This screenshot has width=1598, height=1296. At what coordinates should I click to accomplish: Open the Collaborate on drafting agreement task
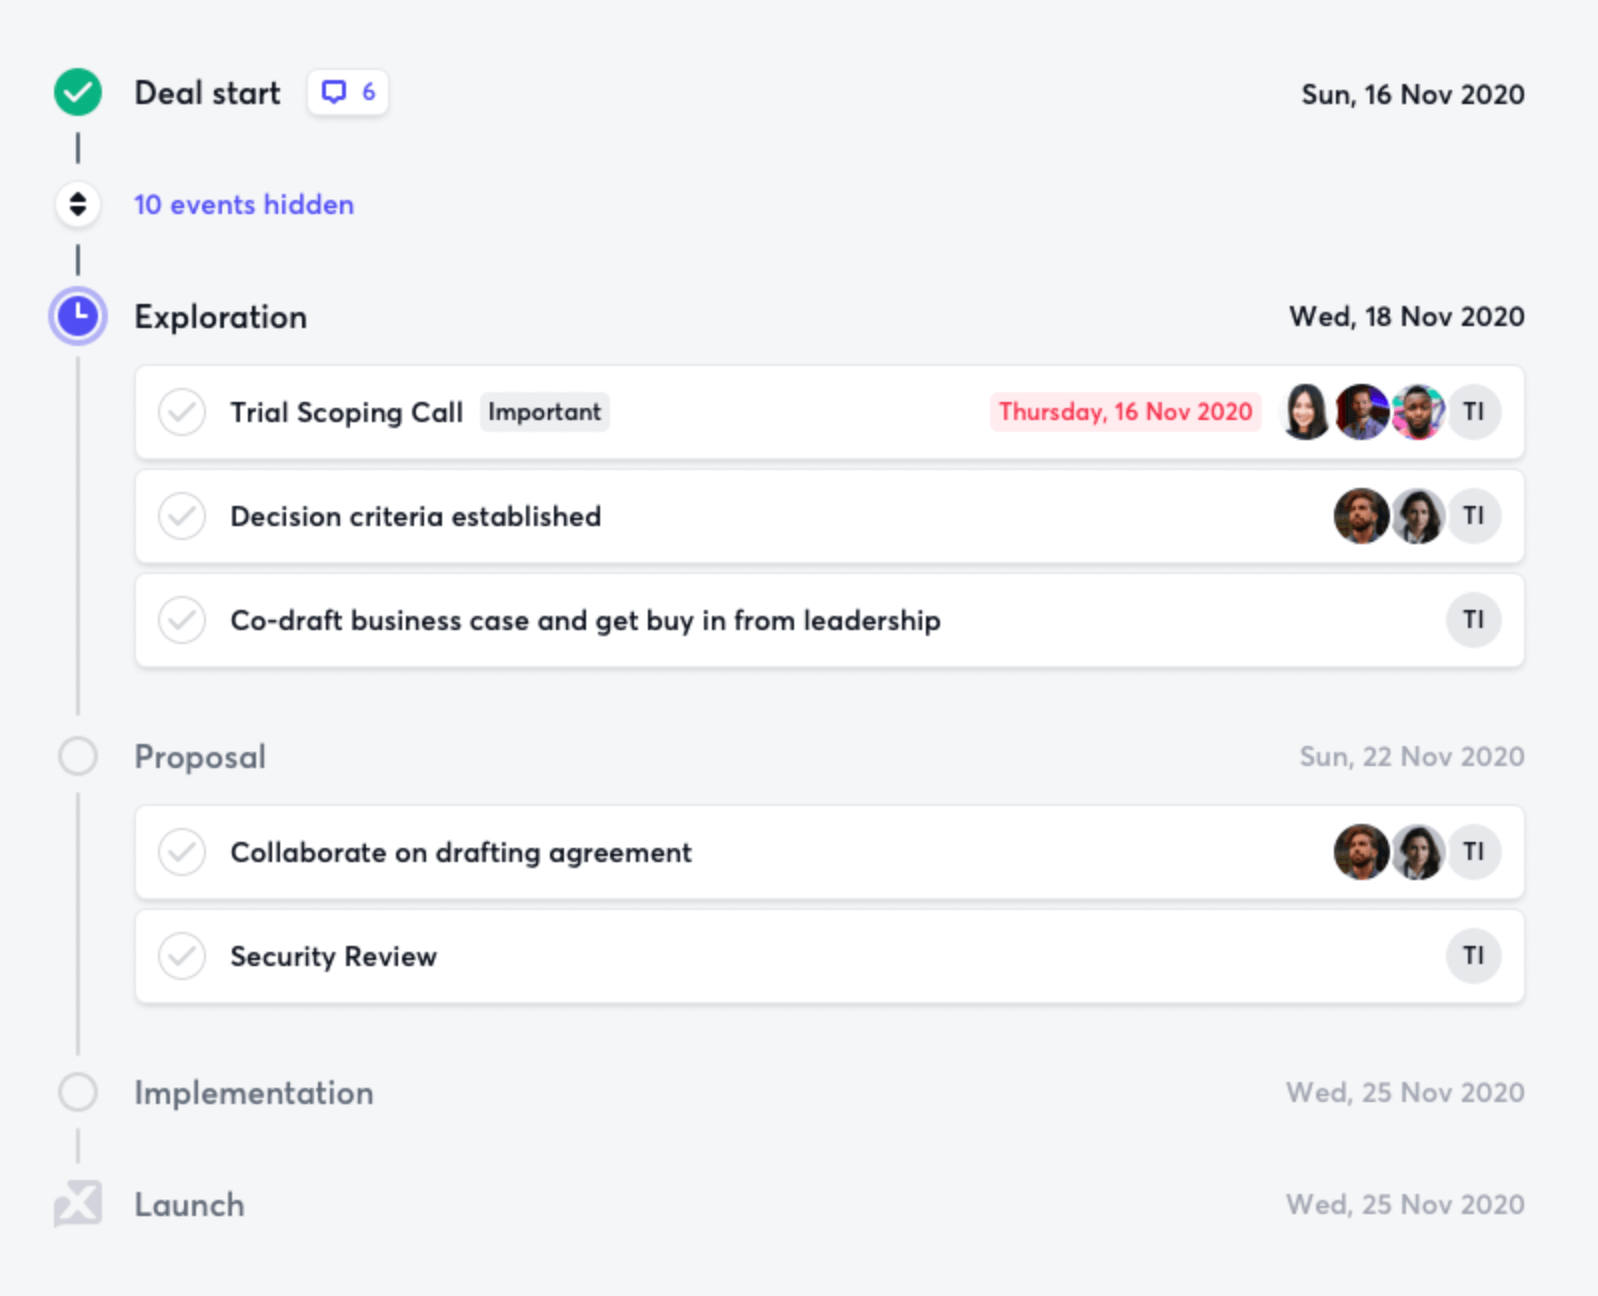coord(461,852)
